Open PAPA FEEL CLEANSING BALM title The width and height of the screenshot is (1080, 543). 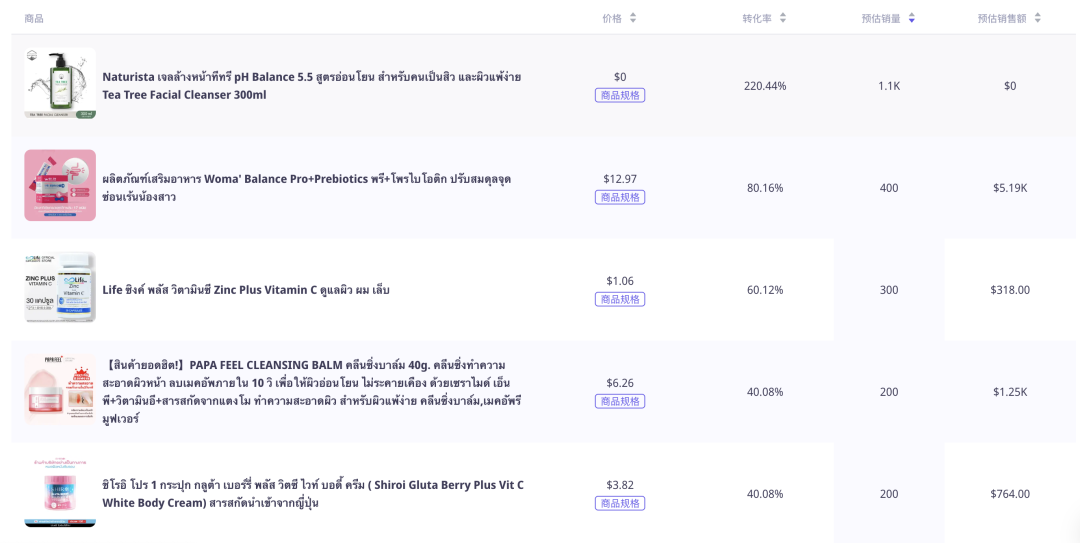tap(312, 391)
